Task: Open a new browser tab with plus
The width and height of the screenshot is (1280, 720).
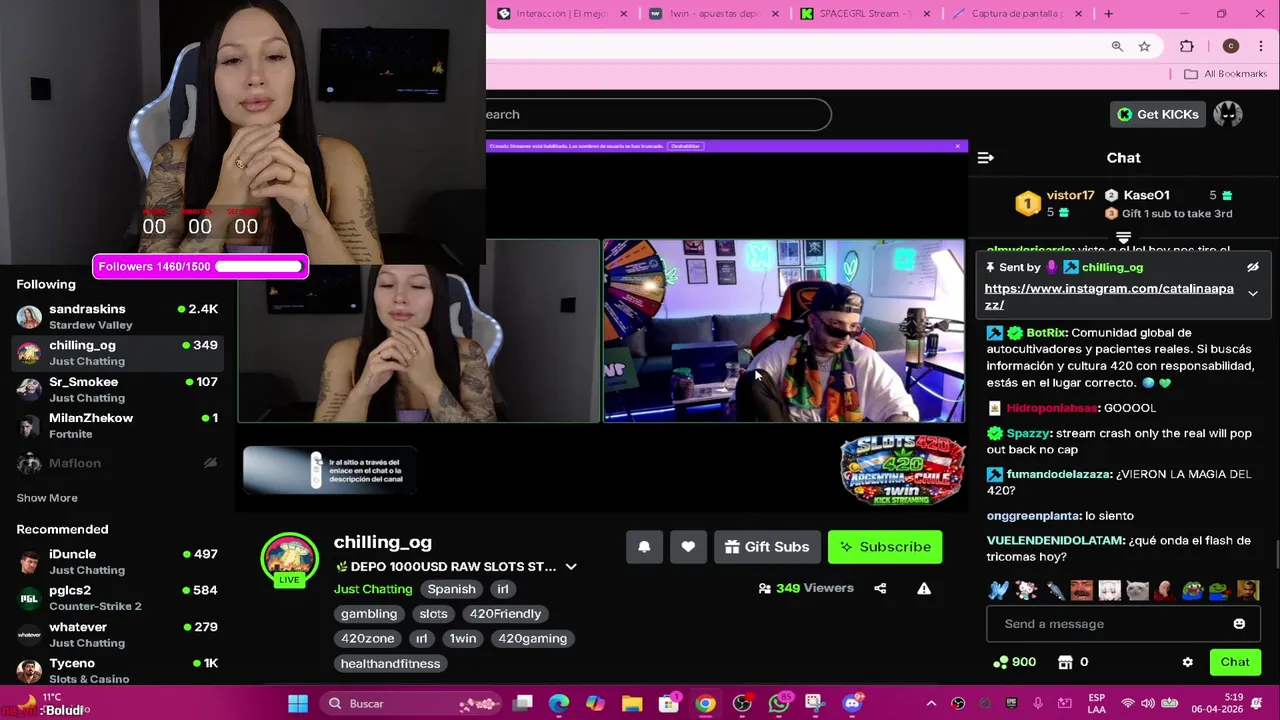Action: pyautogui.click(x=1108, y=14)
